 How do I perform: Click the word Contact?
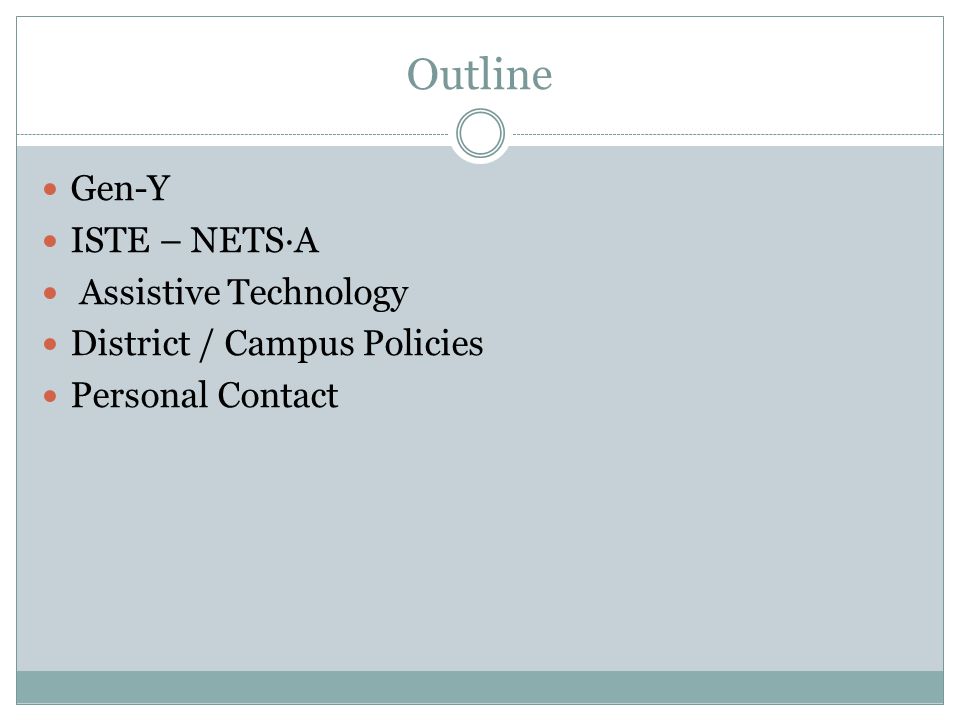[x=278, y=396]
